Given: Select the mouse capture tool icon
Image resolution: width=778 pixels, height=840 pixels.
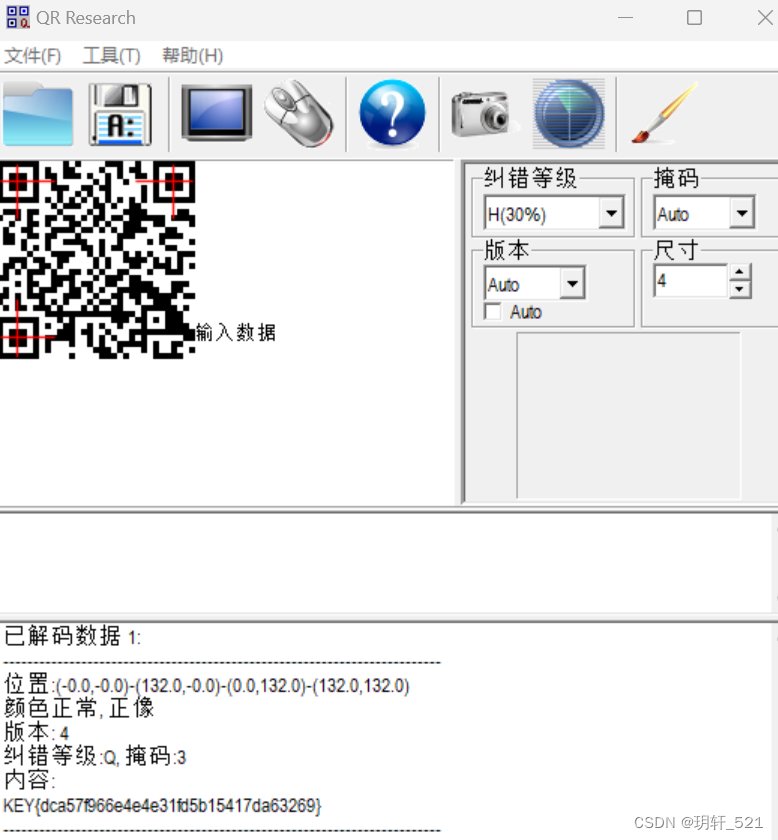Looking at the screenshot, I should point(299,114).
